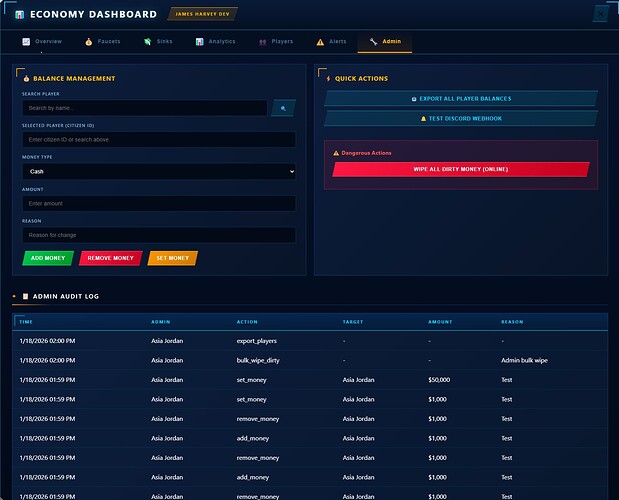Click the Set Money button
619x500 pixels.
[x=172, y=258]
